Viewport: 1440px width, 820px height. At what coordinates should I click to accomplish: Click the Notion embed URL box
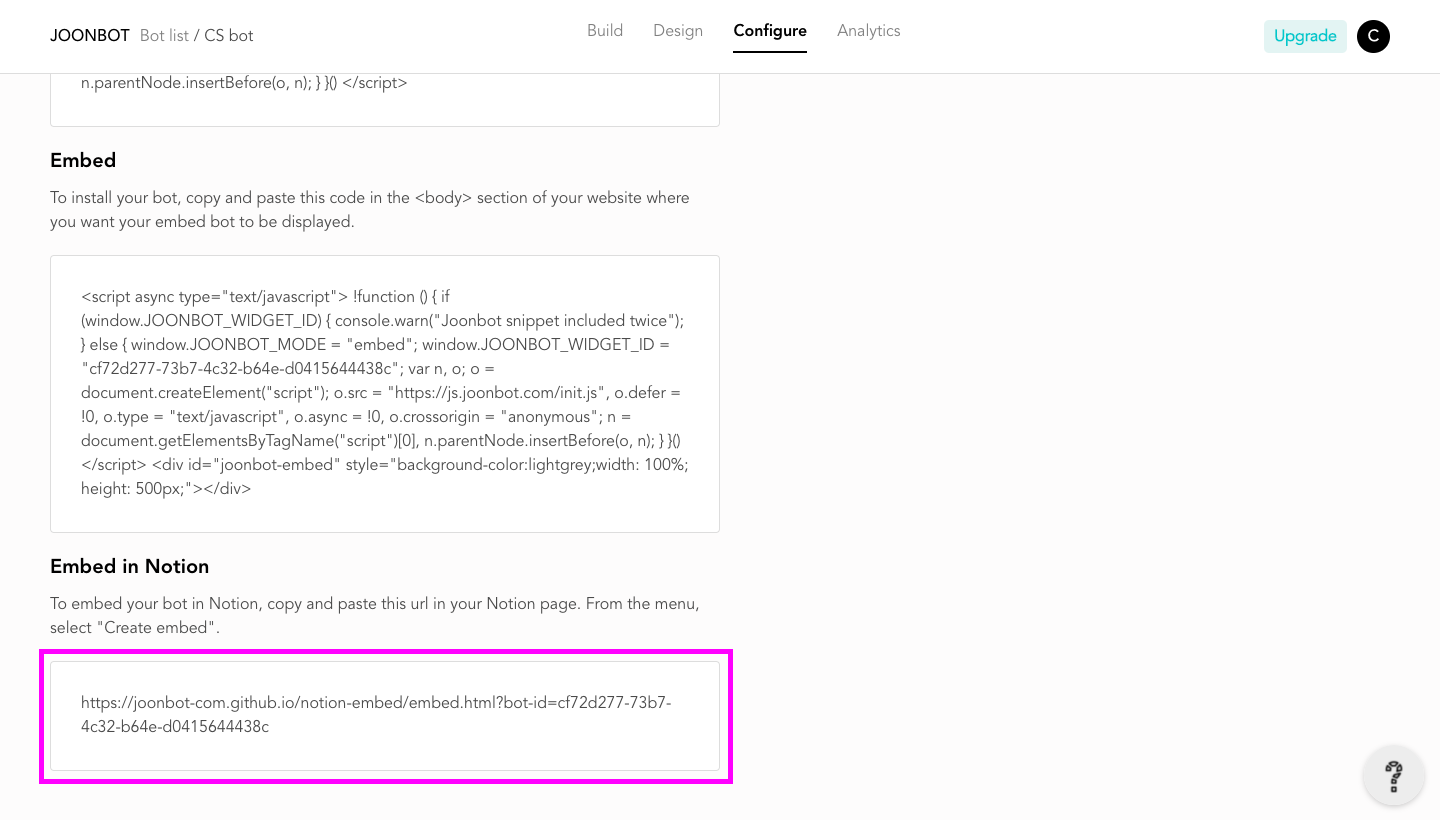tap(385, 716)
